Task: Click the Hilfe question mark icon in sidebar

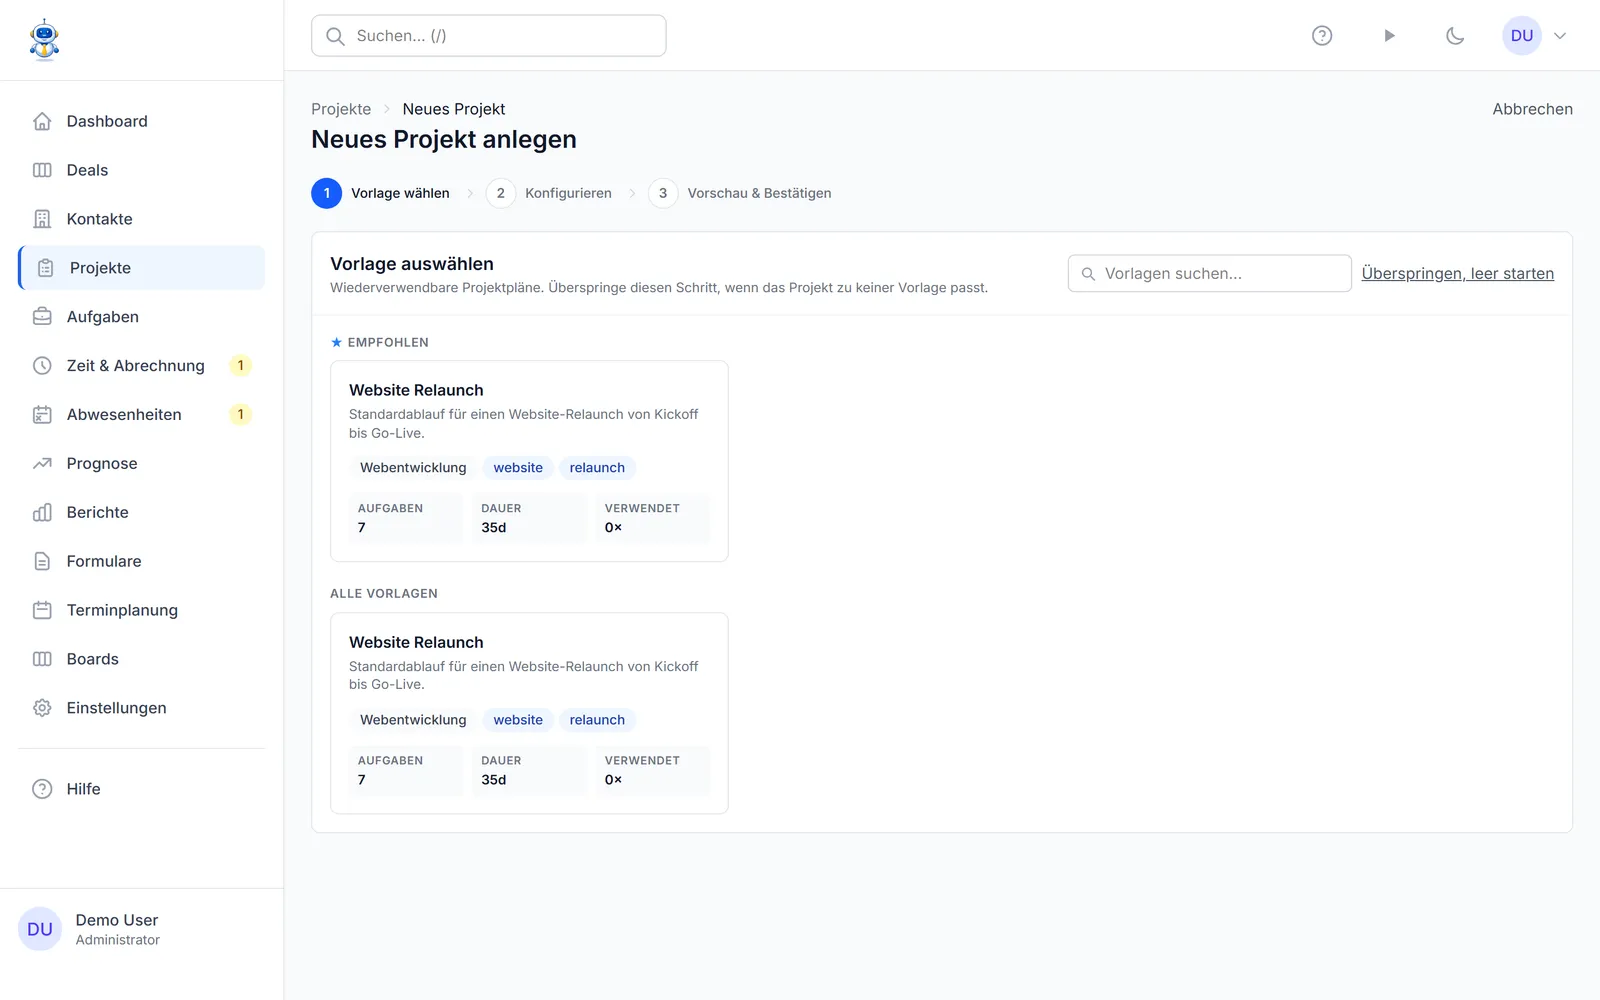Action: point(42,789)
